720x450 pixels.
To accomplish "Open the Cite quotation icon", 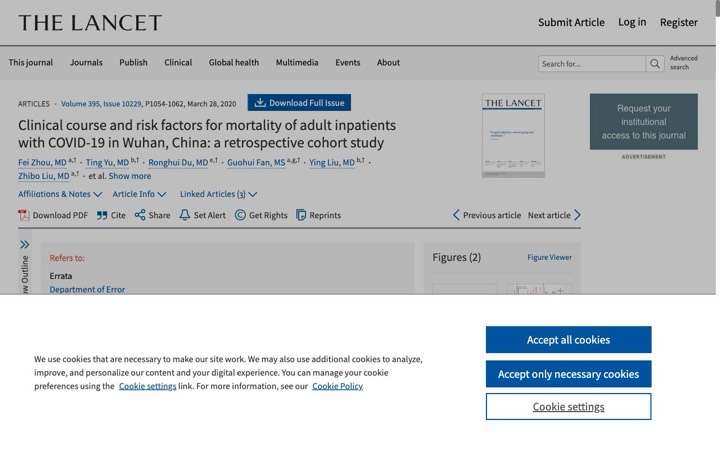I will pyautogui.click(x=102, y=215).
